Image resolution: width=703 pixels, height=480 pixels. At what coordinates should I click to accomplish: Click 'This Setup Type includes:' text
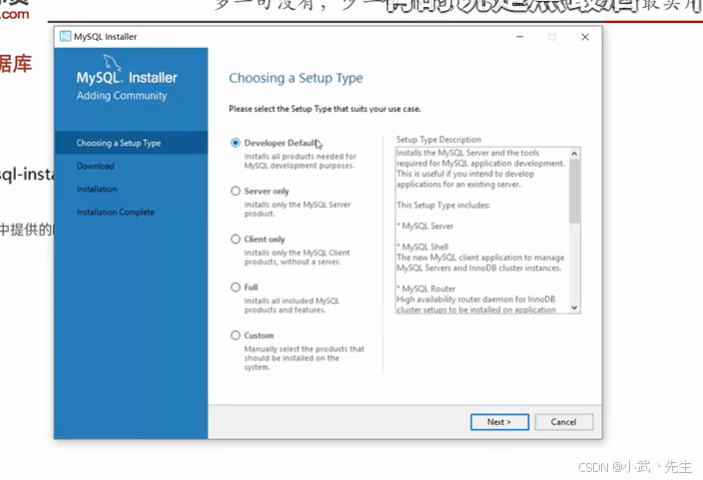443,205
